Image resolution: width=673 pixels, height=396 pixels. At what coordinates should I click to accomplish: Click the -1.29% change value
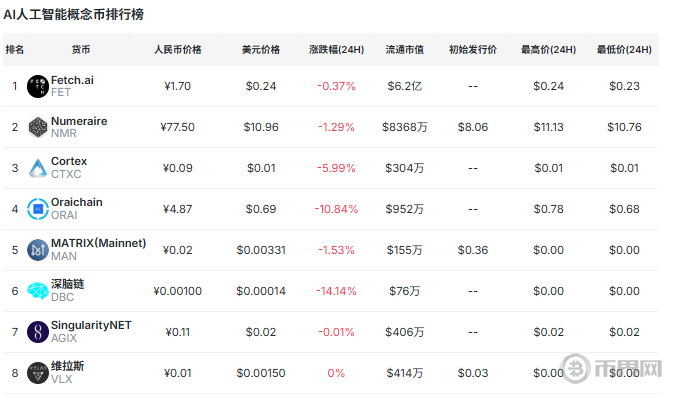336,127
